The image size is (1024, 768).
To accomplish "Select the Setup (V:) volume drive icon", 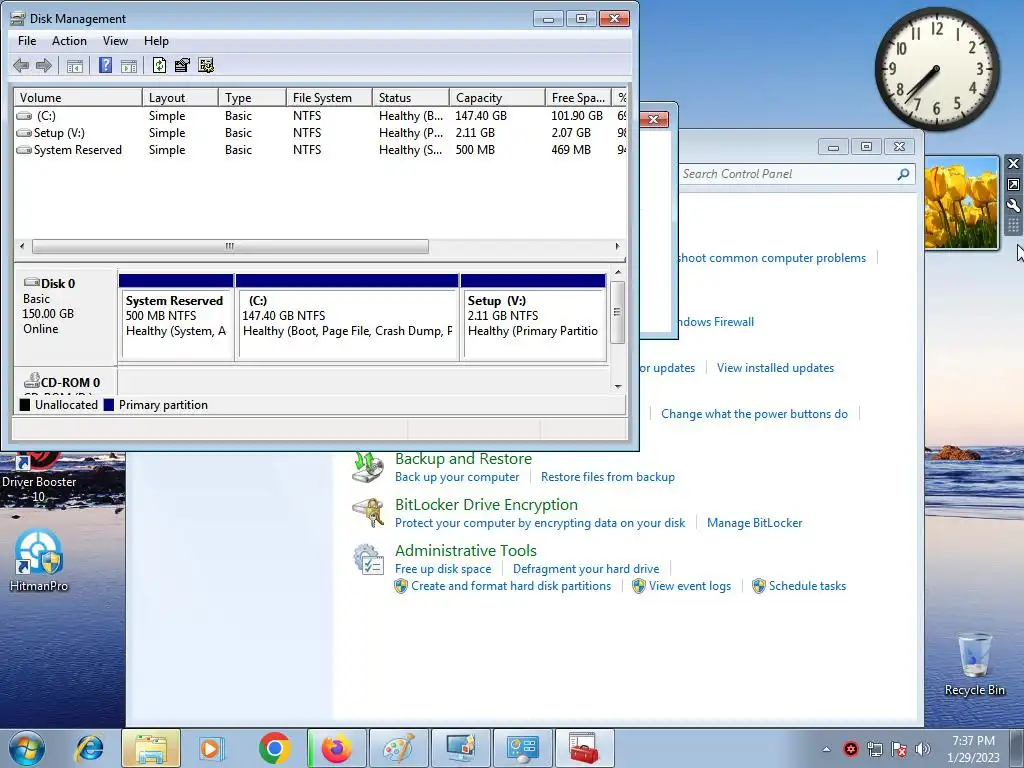I will 24,133.
